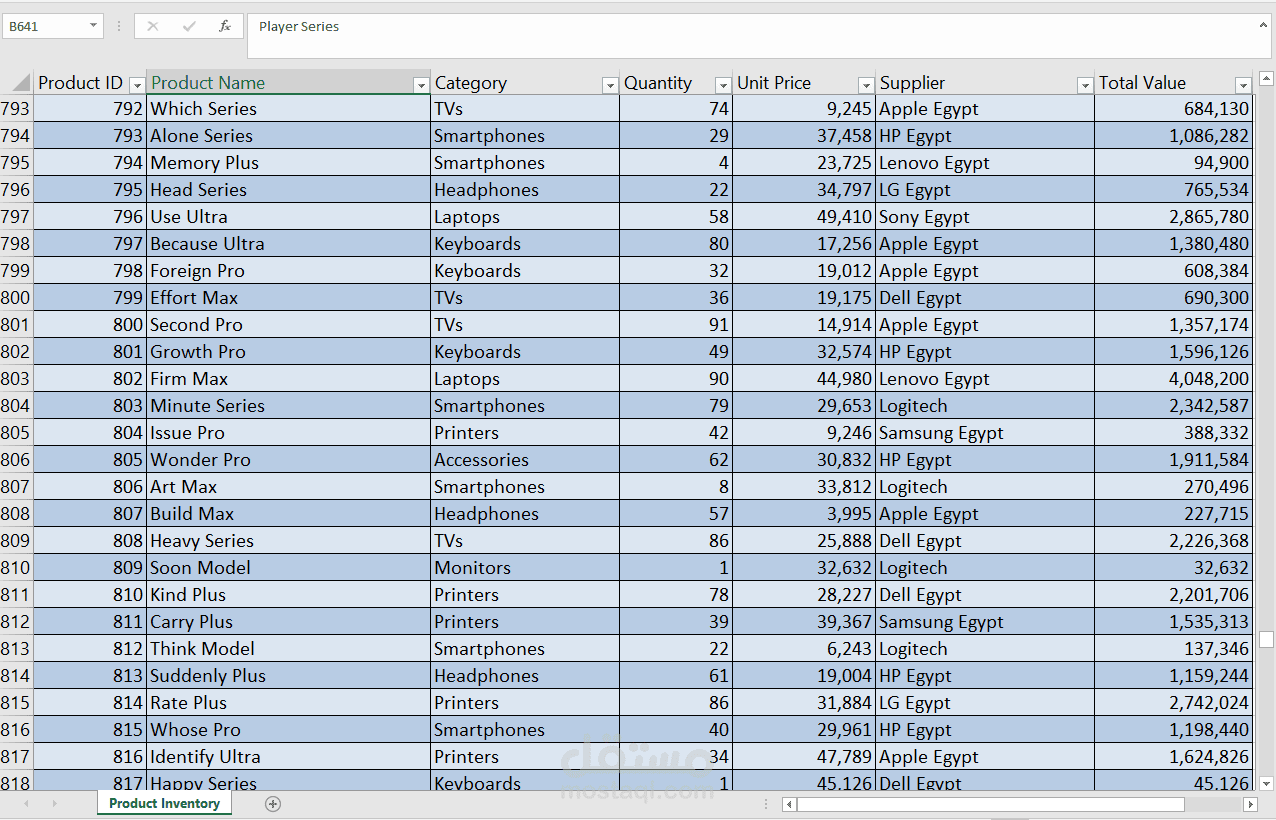
Task: Select row header 816
Action: [x=16, y=730]
